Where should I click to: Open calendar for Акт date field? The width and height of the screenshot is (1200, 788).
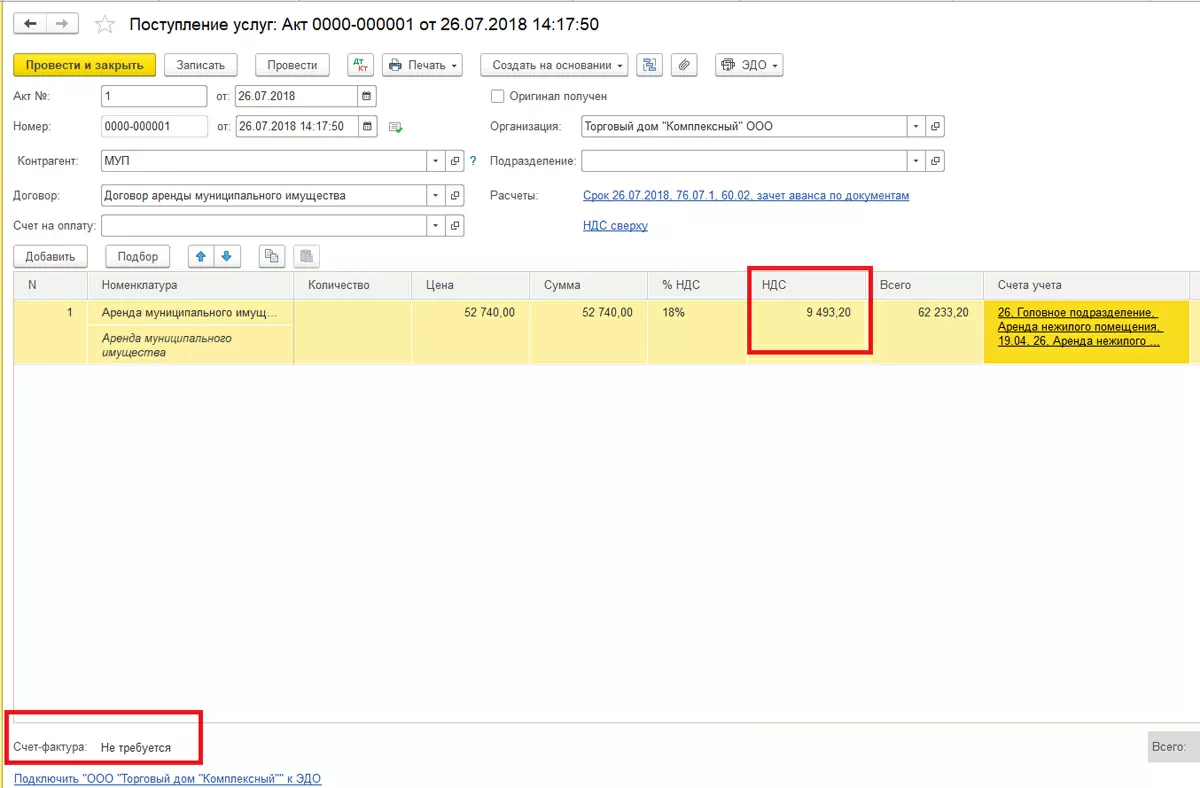click(367, 96)
